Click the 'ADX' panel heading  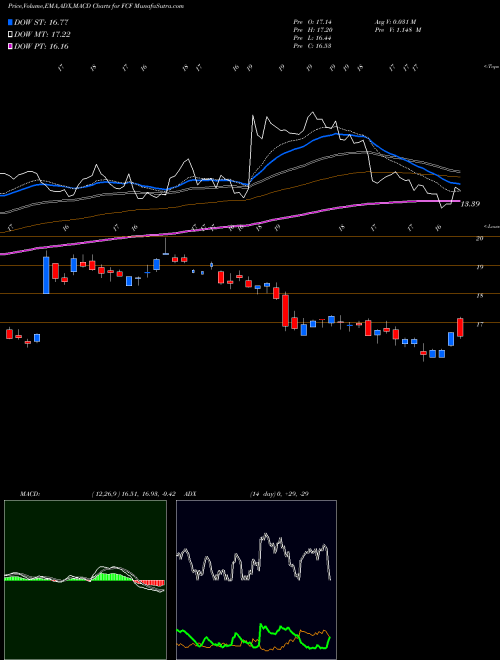[x=191, y=494]
